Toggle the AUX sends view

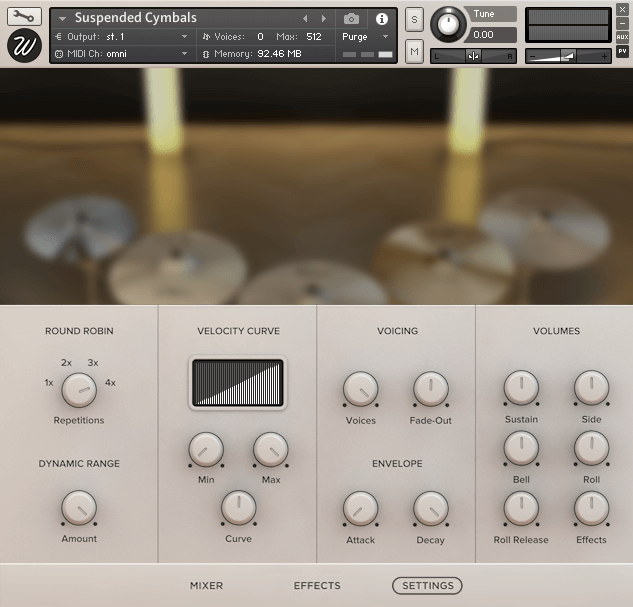[x=622, y=37]
